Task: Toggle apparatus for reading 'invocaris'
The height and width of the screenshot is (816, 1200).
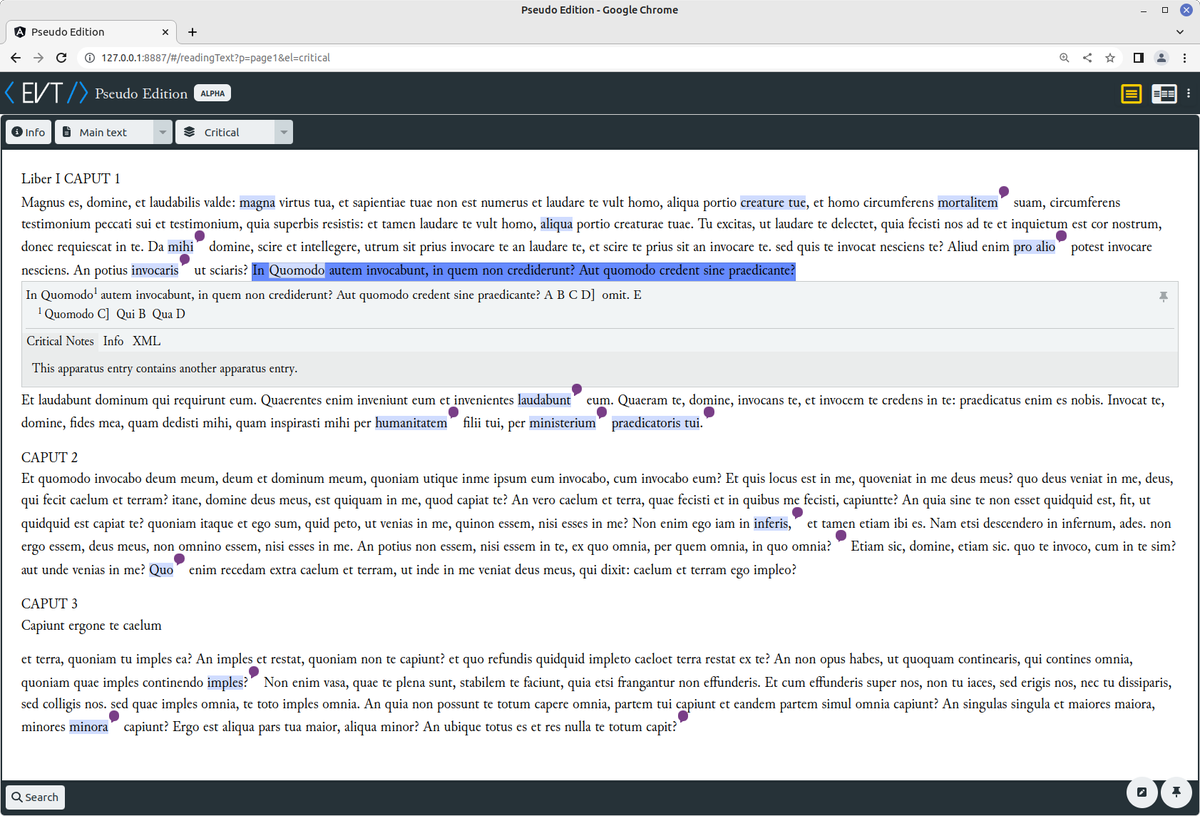Action: click(x=155, y=270)
